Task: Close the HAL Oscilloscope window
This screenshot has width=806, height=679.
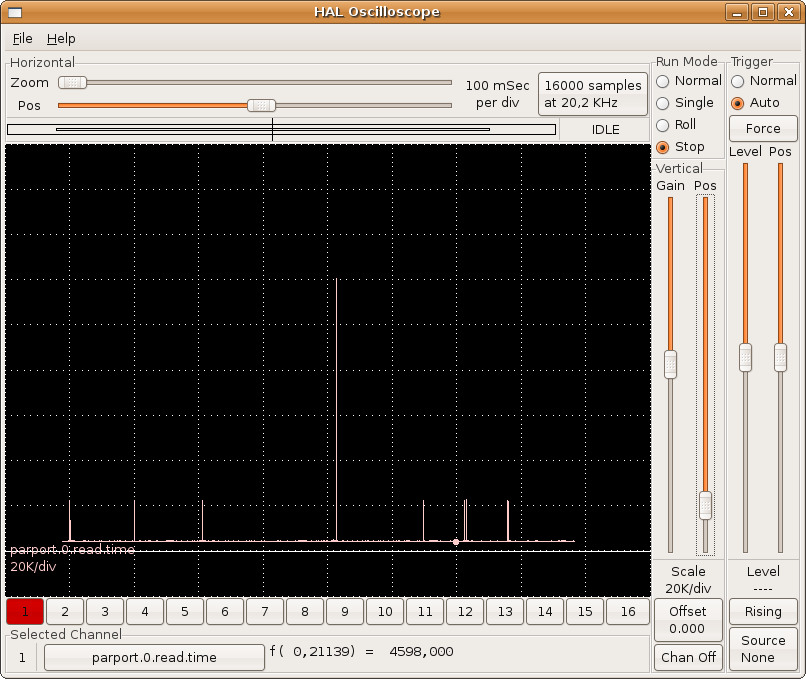Action: point(789,12)
